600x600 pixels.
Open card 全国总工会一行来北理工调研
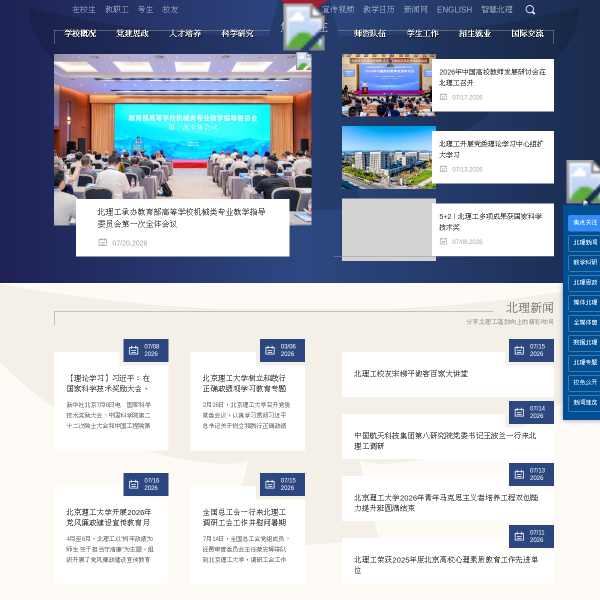click(244, 517)
